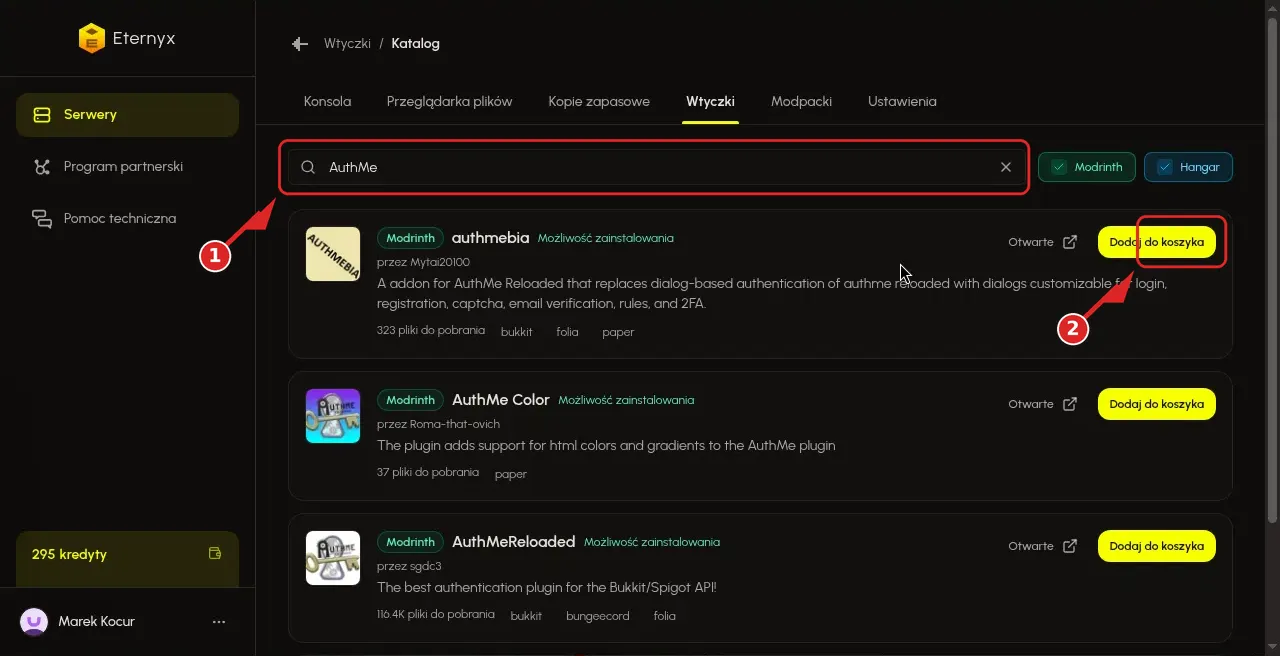Switch to the Konsola tab
Screen dimensions: 1280x656
[327, 101]
